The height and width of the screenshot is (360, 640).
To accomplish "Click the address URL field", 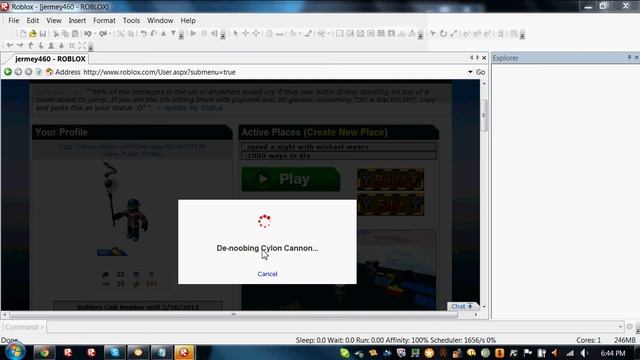I will coord(274,72).
